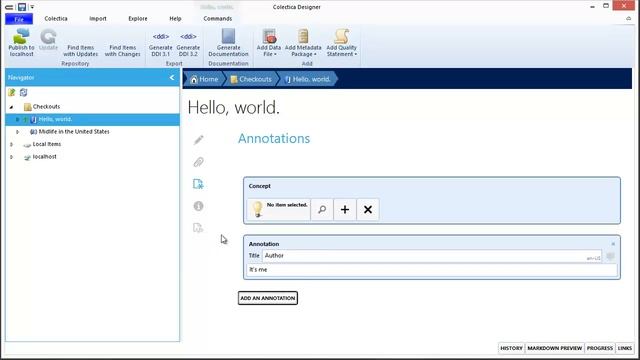The image size is (640, 360).
Task: Collapse the ribbon with arrow icon
Action: [628, 19]
